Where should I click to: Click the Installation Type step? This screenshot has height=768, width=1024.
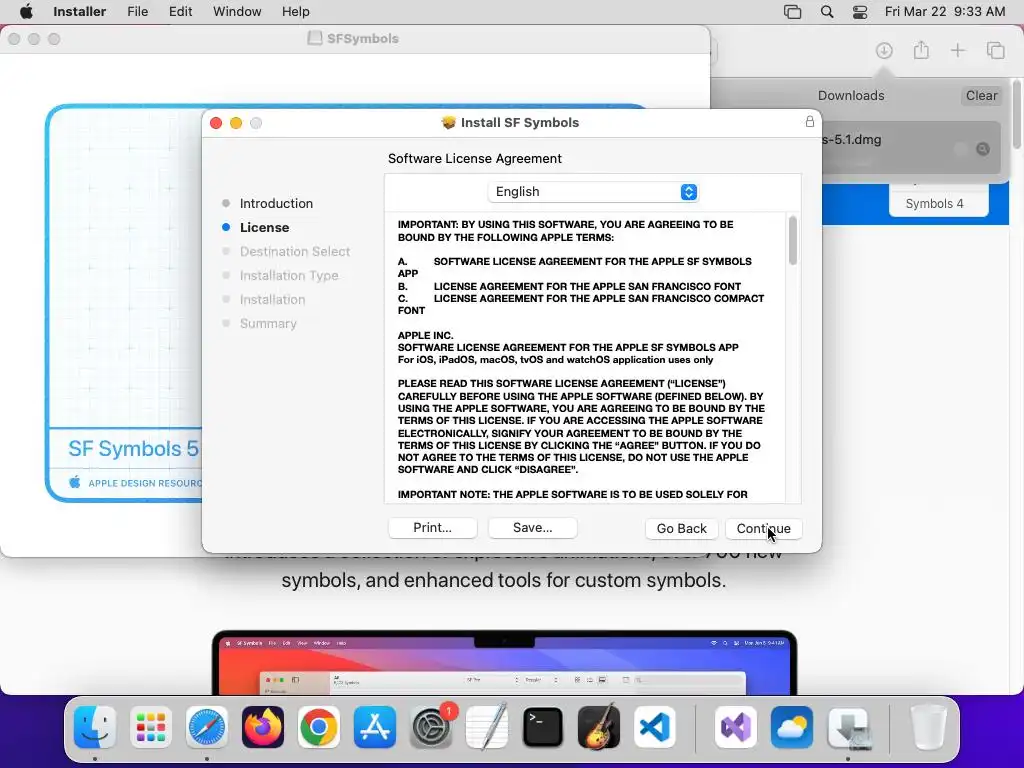click(x=289, y=276)
